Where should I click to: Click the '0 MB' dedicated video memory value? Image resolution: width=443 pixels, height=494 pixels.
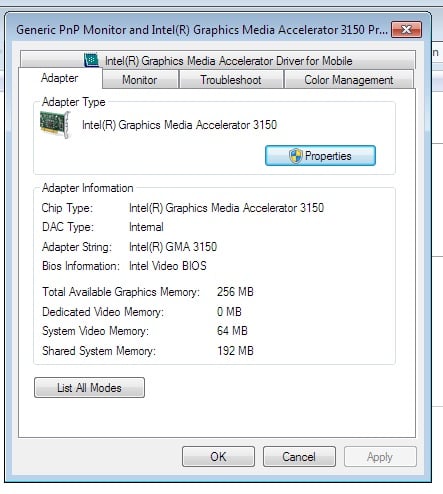229,312
